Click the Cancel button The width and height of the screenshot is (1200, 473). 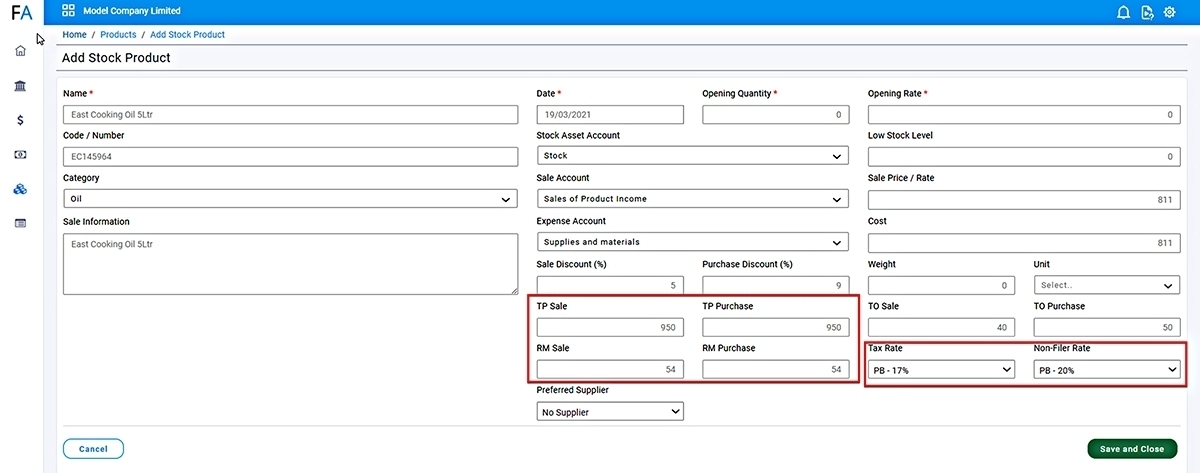point(93,449)
